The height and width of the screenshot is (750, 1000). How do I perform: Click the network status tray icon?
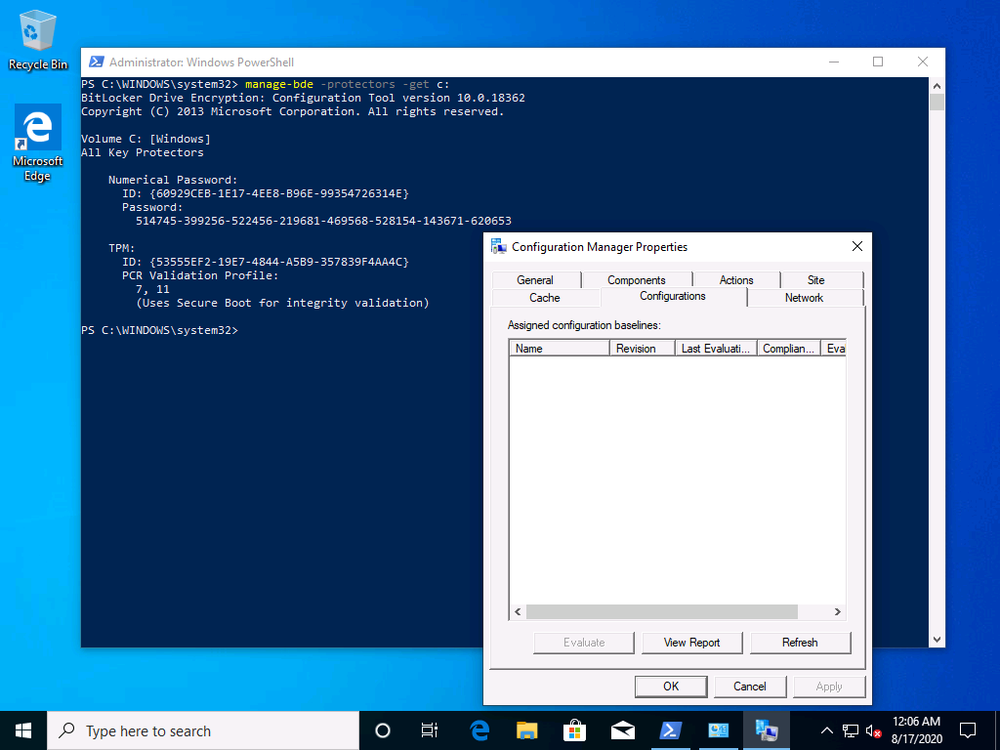850,731
